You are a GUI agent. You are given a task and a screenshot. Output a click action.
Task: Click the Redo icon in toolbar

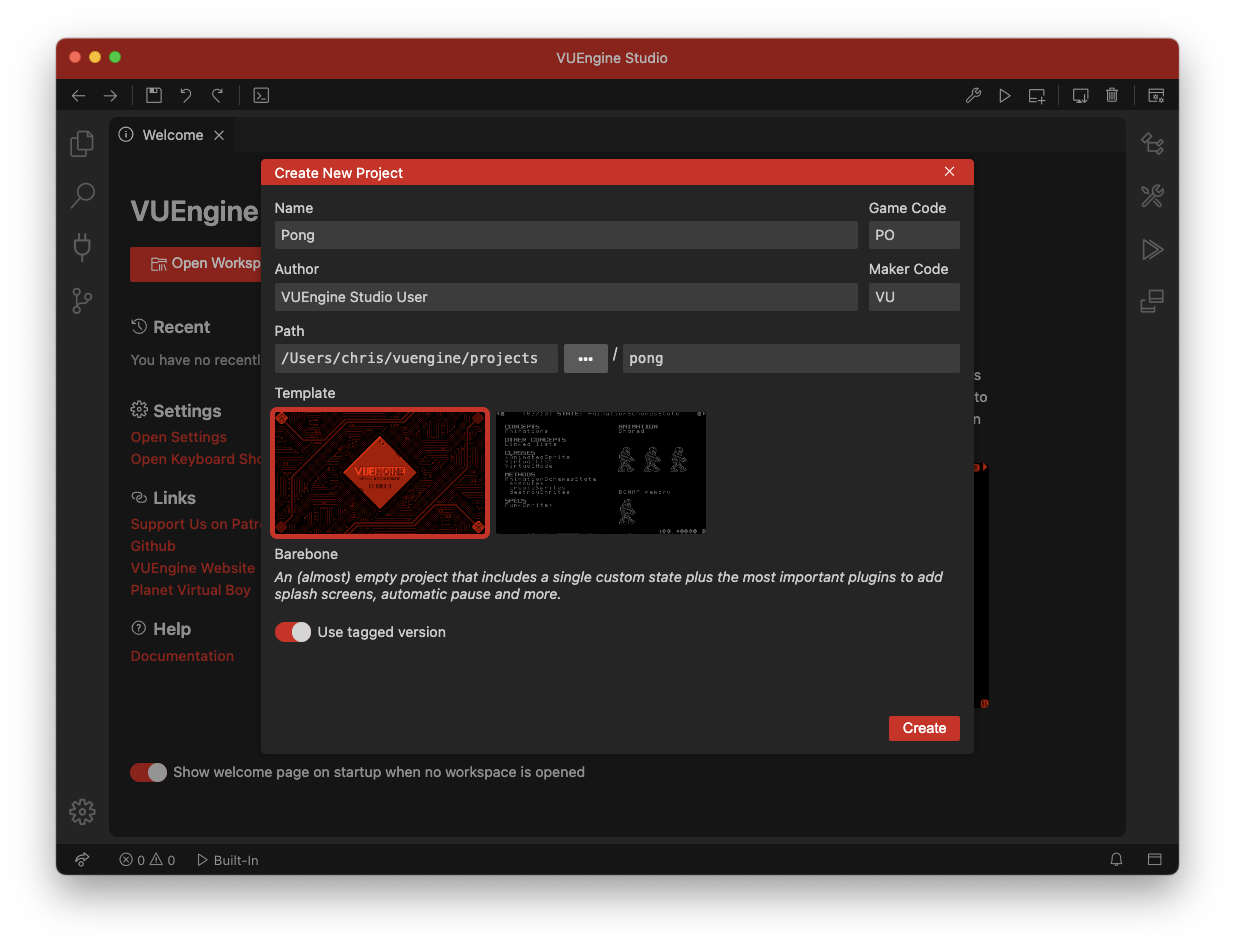[x=217, y=95]
